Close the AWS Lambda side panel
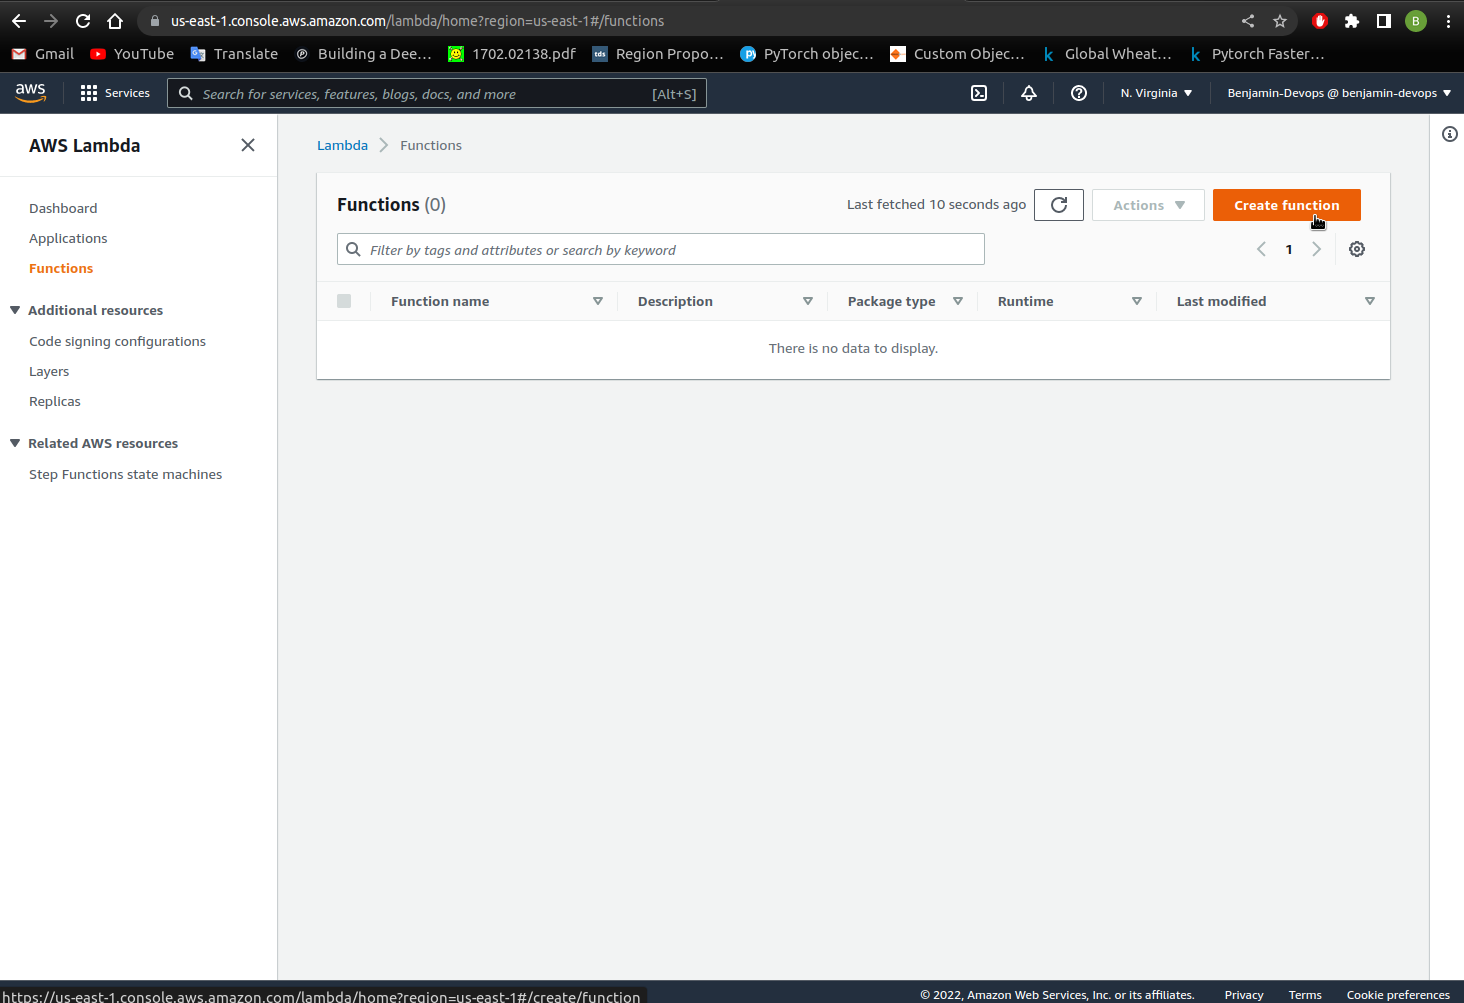Screen dimensions: 1464x1003 click(248, 145)
